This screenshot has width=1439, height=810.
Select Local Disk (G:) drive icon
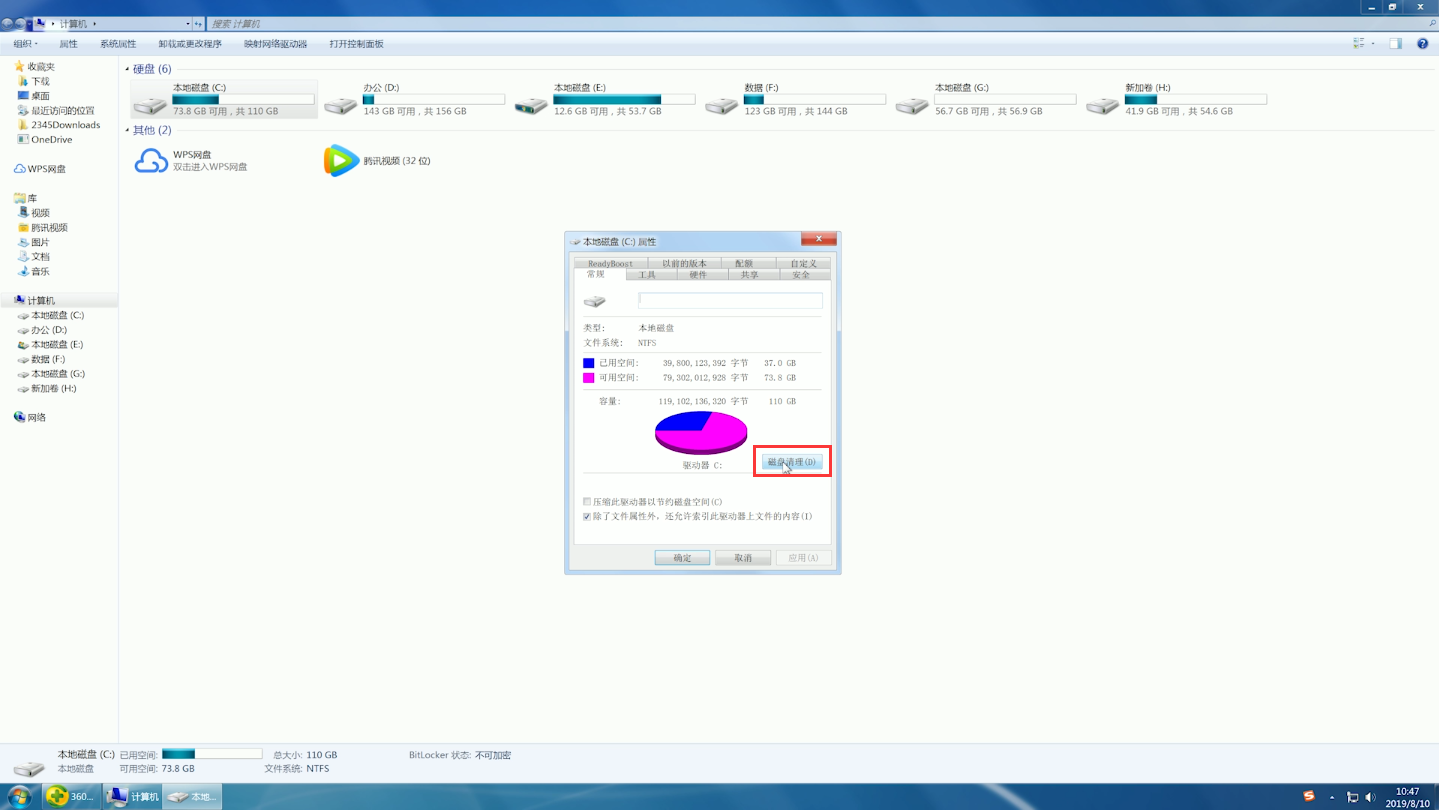(x=912, y=104)
